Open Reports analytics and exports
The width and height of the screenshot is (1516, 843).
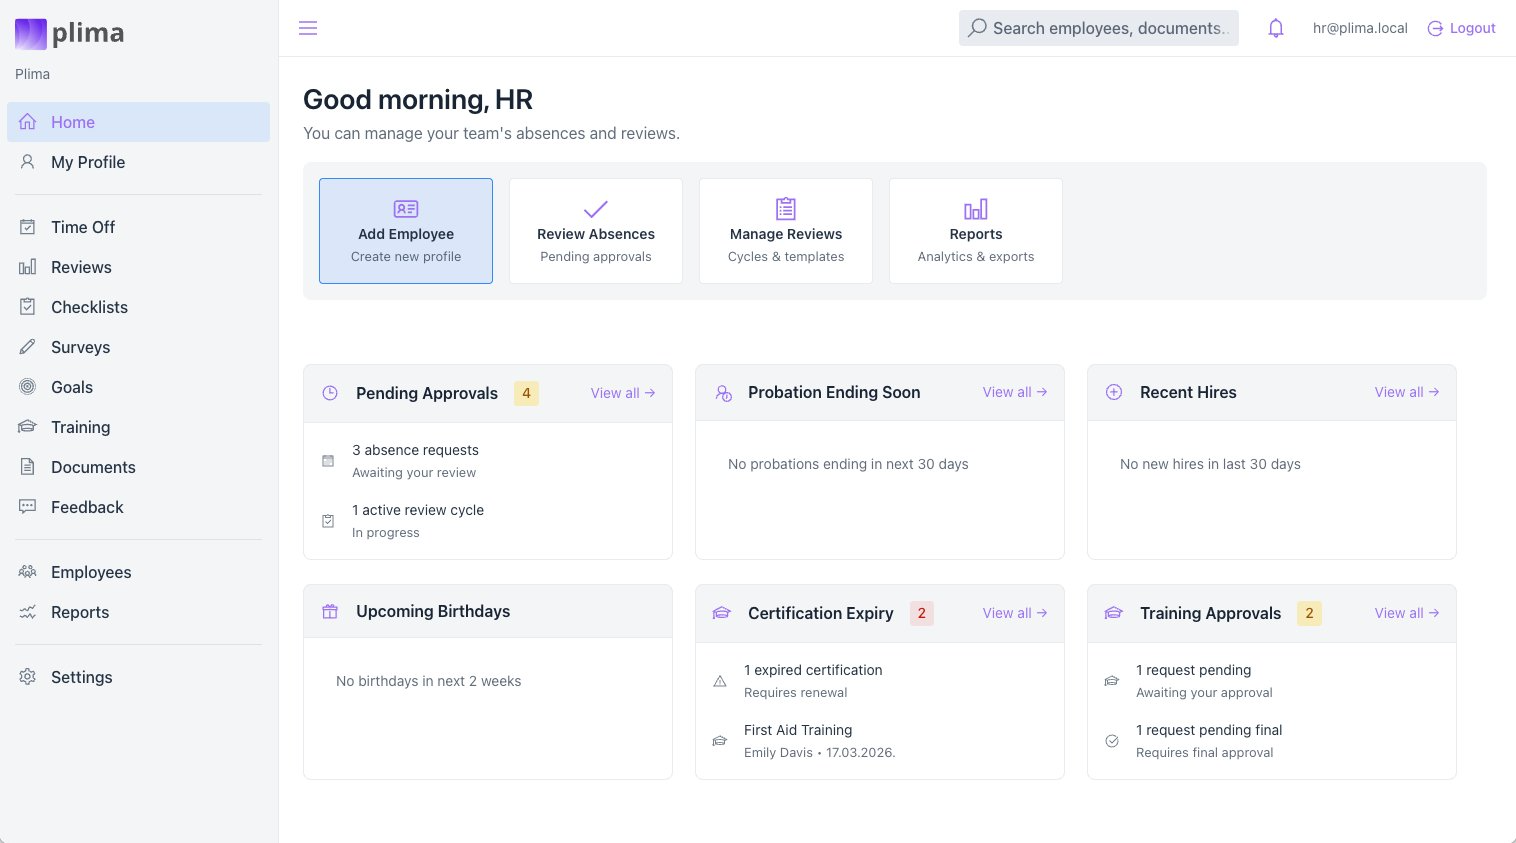click(x=975, y=230)
